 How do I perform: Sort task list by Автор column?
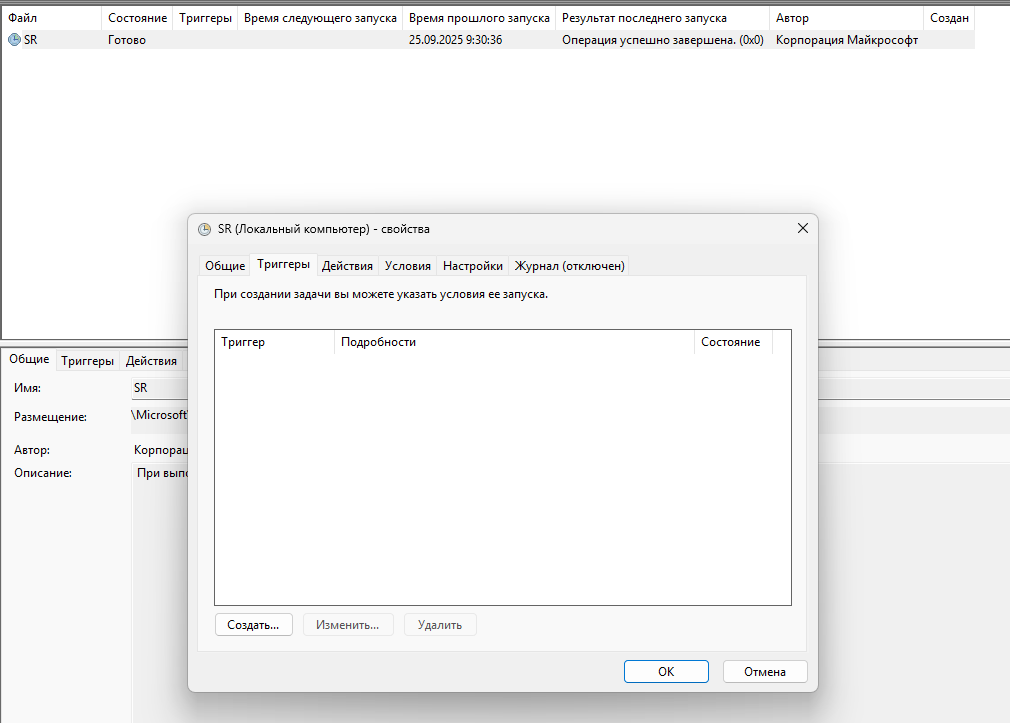coord(846,18)
